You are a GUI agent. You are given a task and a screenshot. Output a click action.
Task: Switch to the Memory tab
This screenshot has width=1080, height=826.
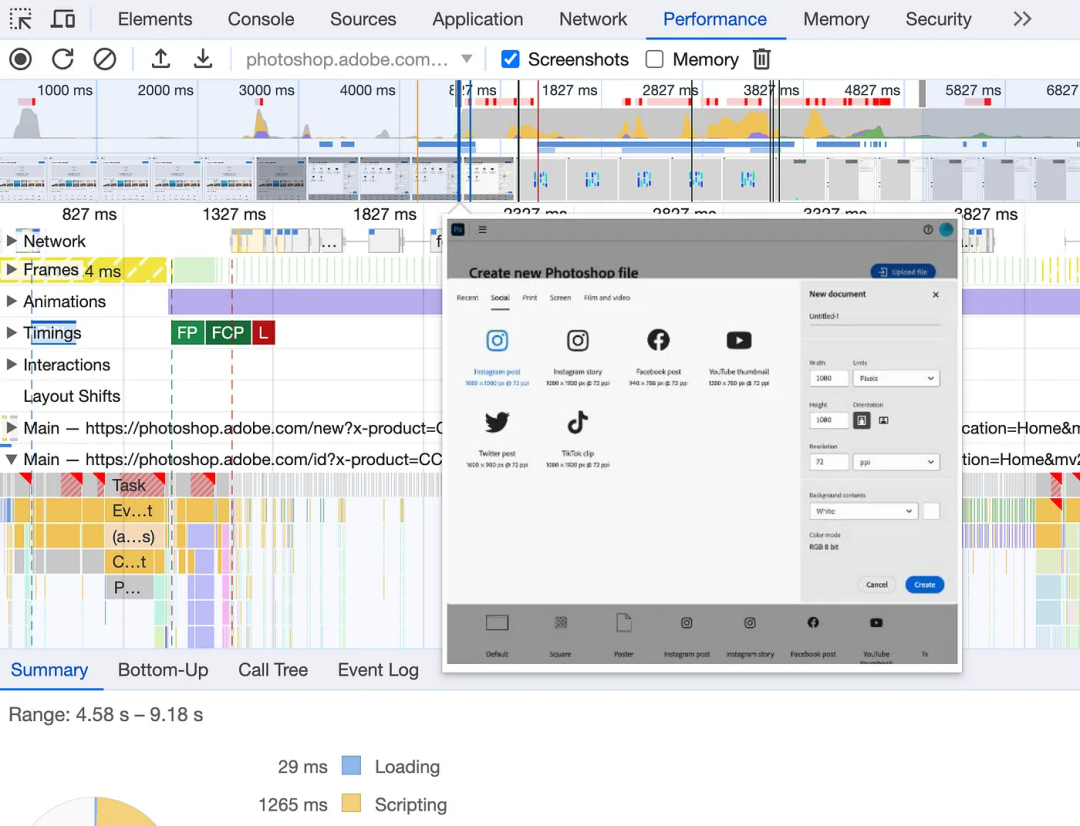pos(836,19)
